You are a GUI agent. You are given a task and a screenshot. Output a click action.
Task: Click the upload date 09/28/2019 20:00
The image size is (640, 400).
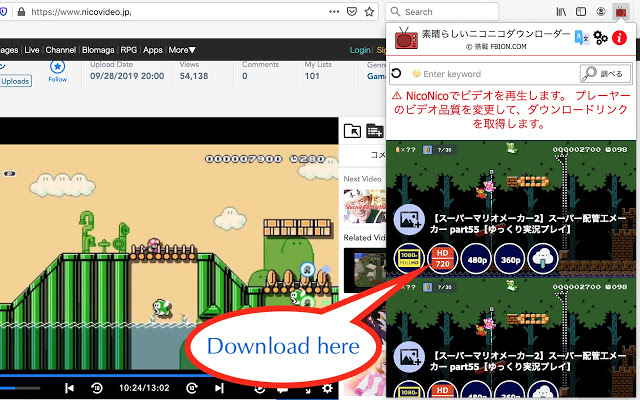127,76
